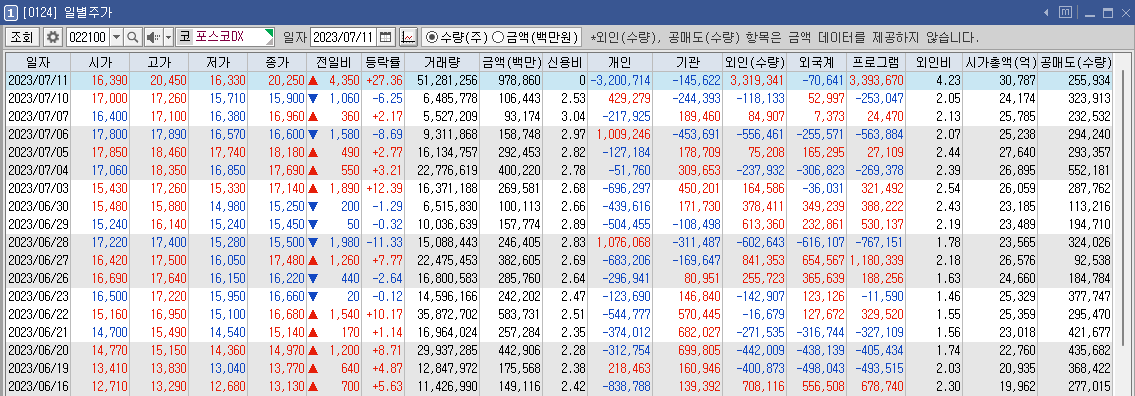The height and width of the screenshot is (396, 1135).
Task: Click the 개인 column header
Action: tap(620, 62)
